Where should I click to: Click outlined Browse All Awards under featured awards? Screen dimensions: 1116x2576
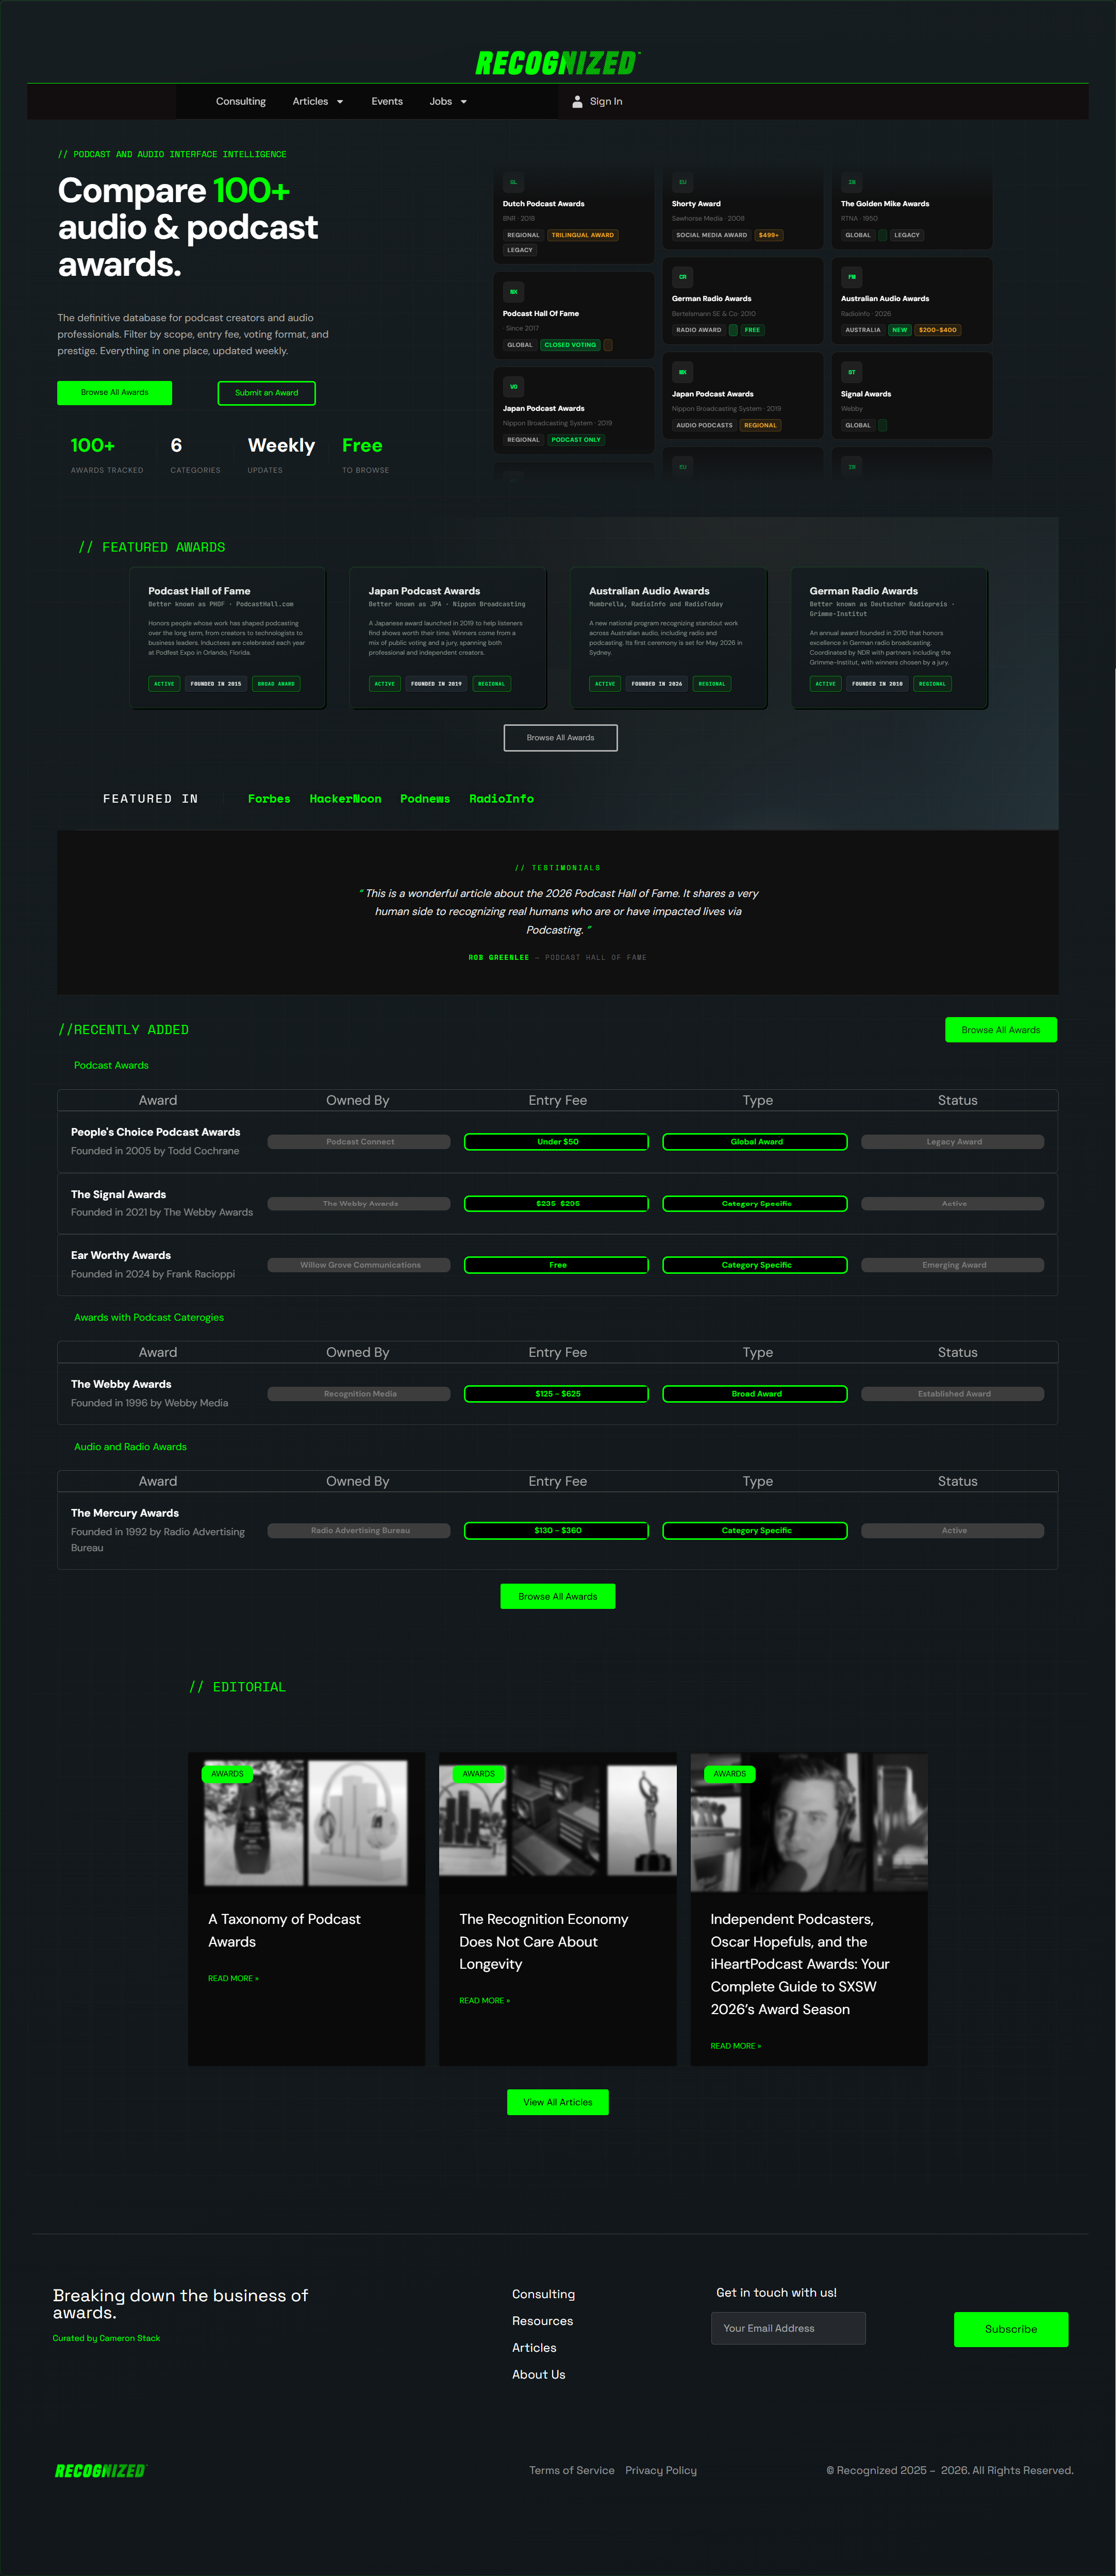pos(560,738)
